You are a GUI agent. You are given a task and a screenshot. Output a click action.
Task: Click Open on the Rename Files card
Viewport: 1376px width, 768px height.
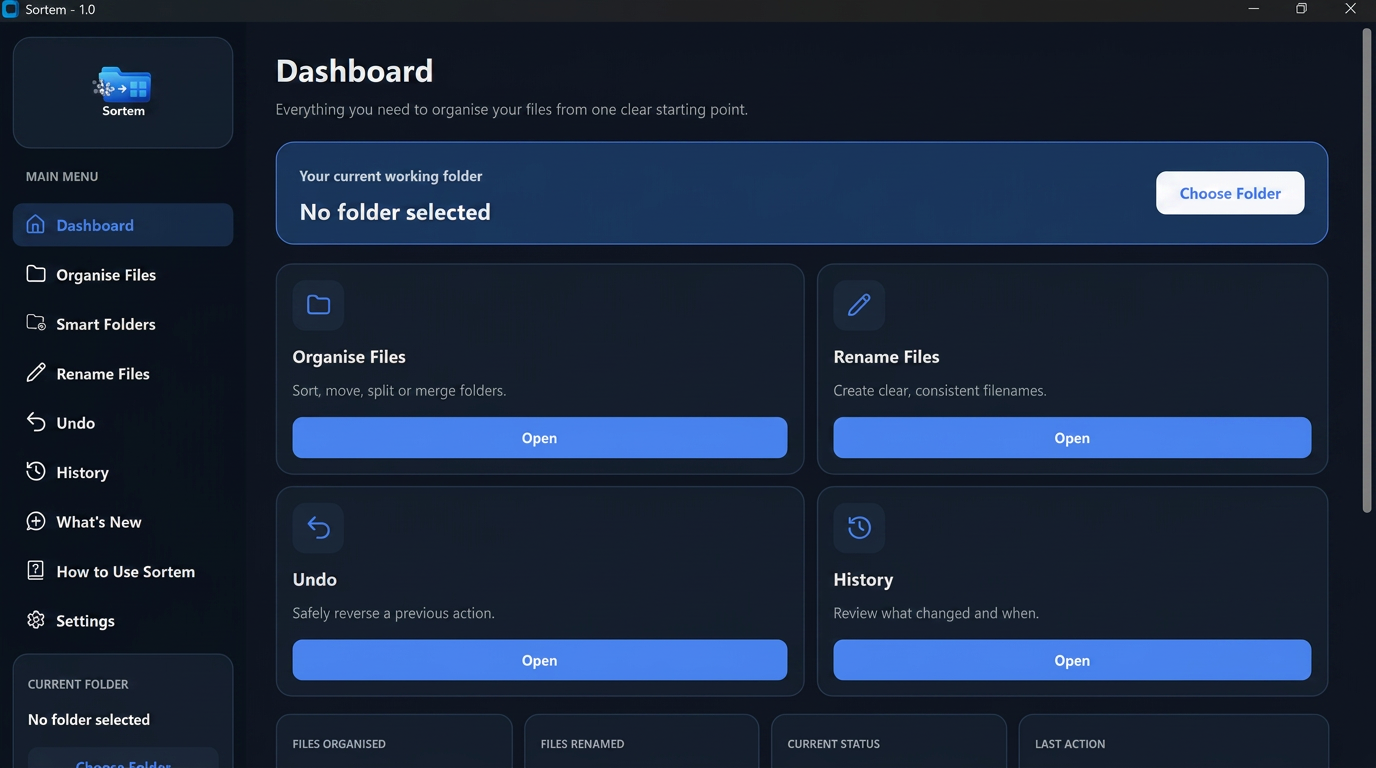point(1072,438)
